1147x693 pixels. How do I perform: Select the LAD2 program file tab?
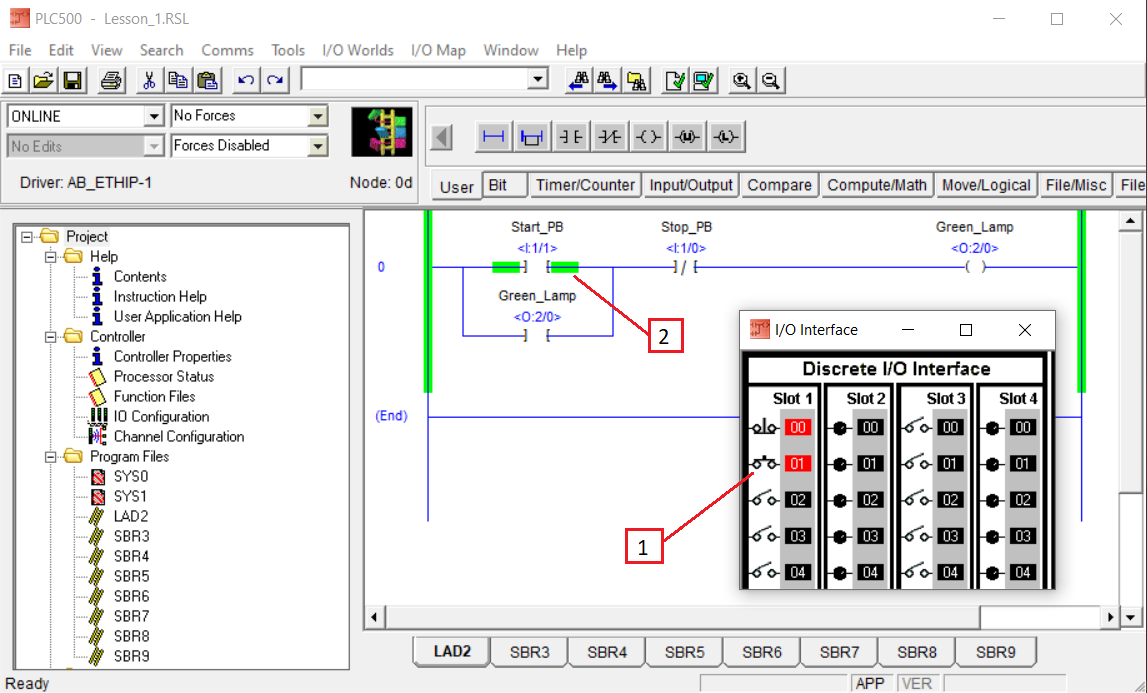[x=452, y=651]
